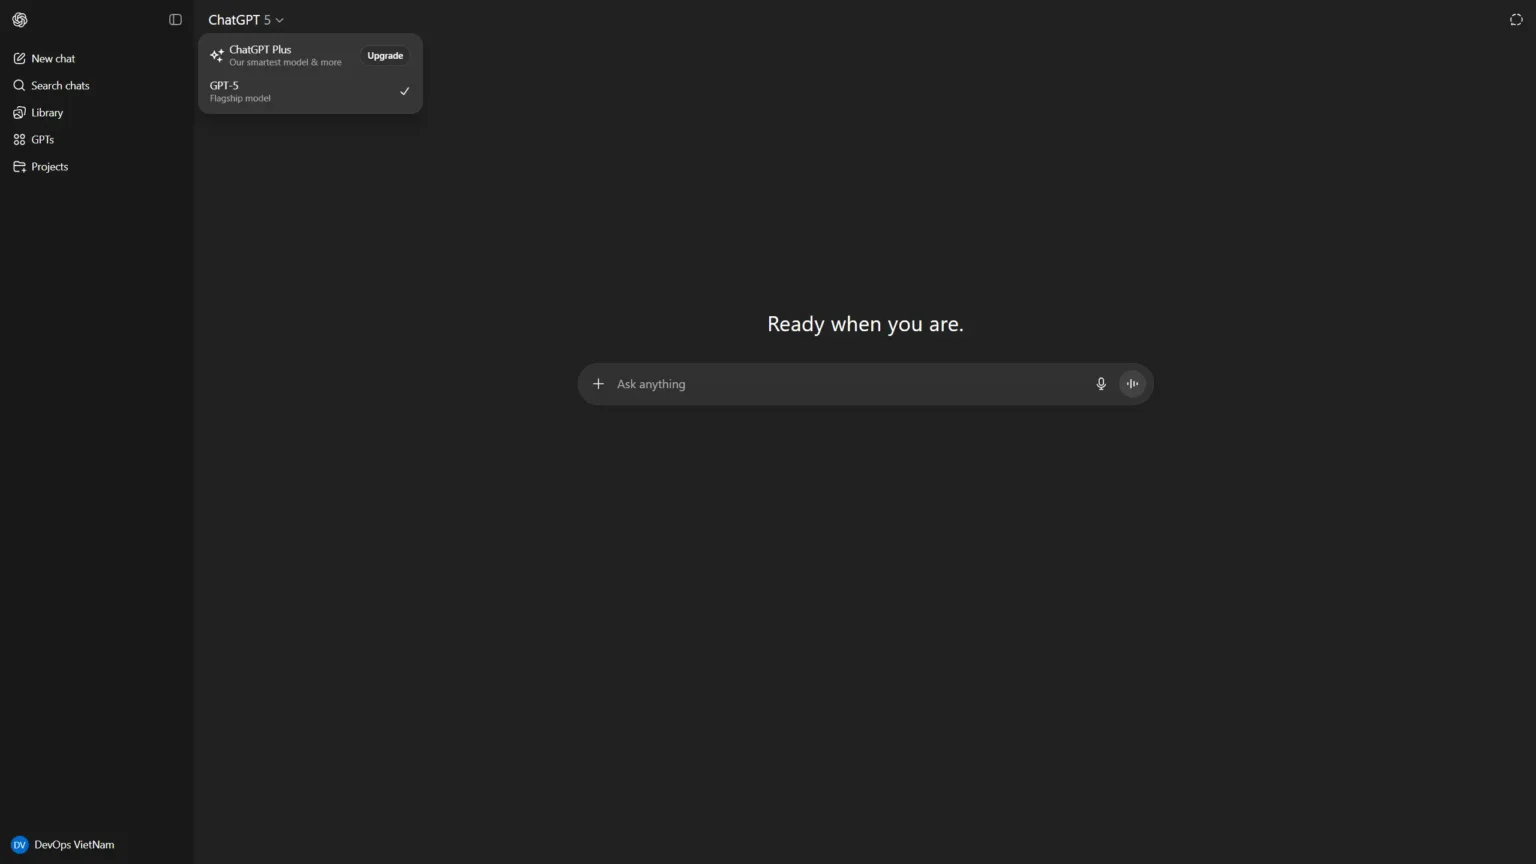Click the plus icon to add attachments
Screen dimensions: 1536x864
click(x=598, y=384)
